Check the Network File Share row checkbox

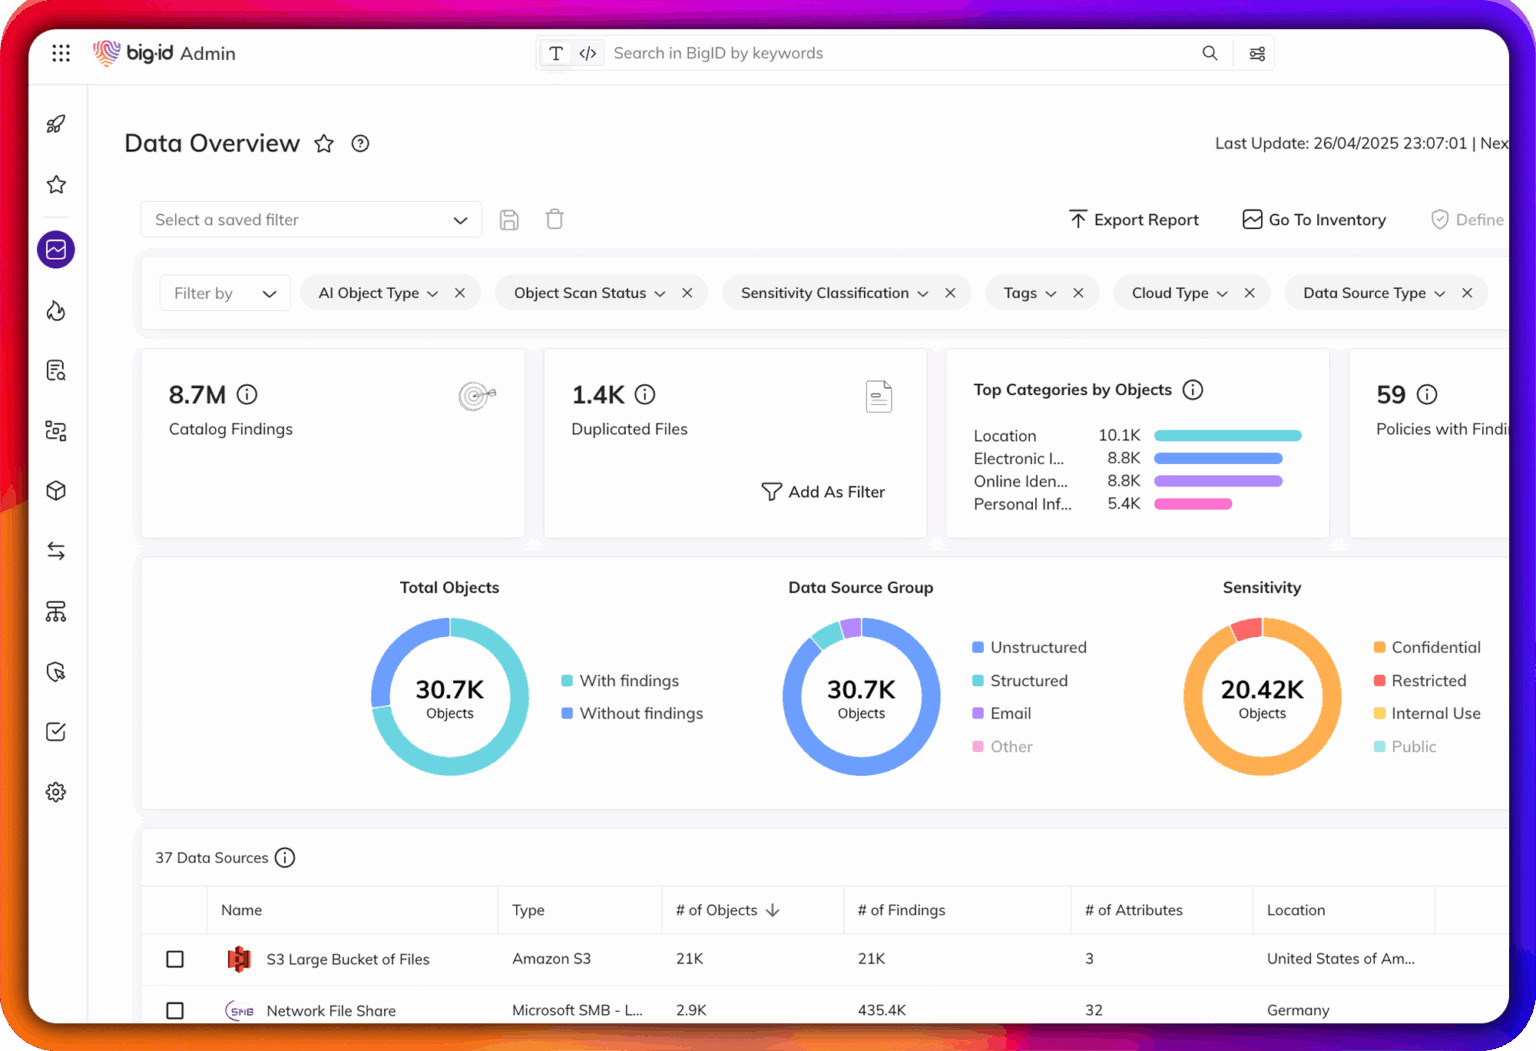(x=175, y=1011)
